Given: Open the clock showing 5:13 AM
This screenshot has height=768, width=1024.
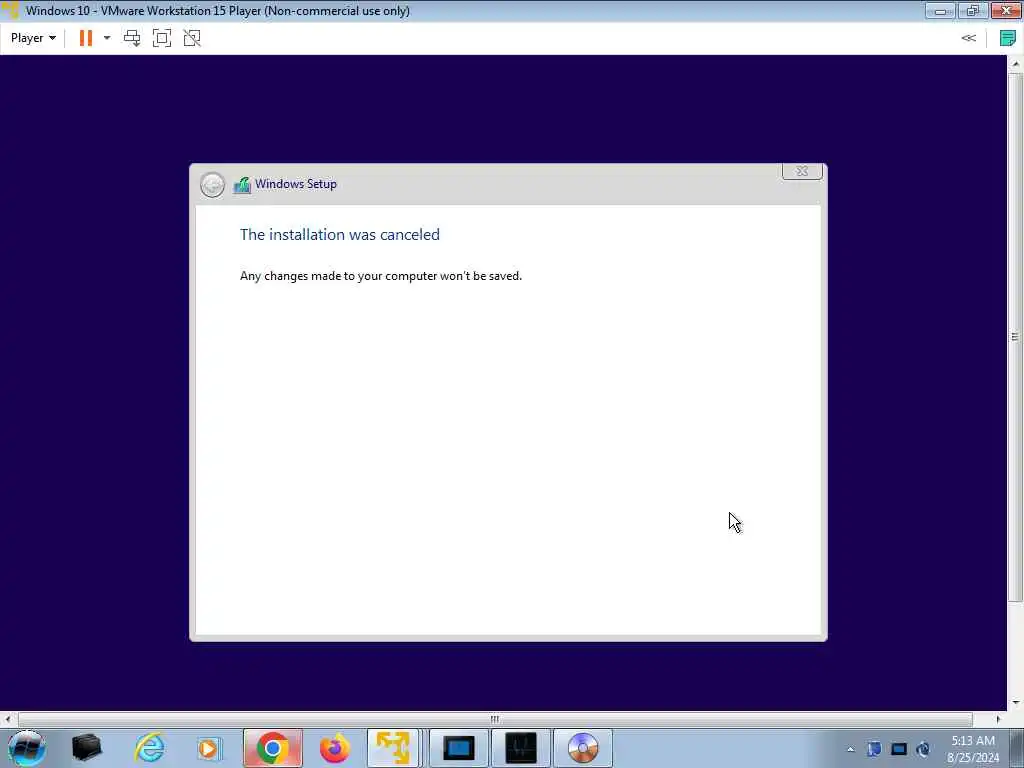Looking at the screenshot, I should pyautogui.click(x=973, y=749).
